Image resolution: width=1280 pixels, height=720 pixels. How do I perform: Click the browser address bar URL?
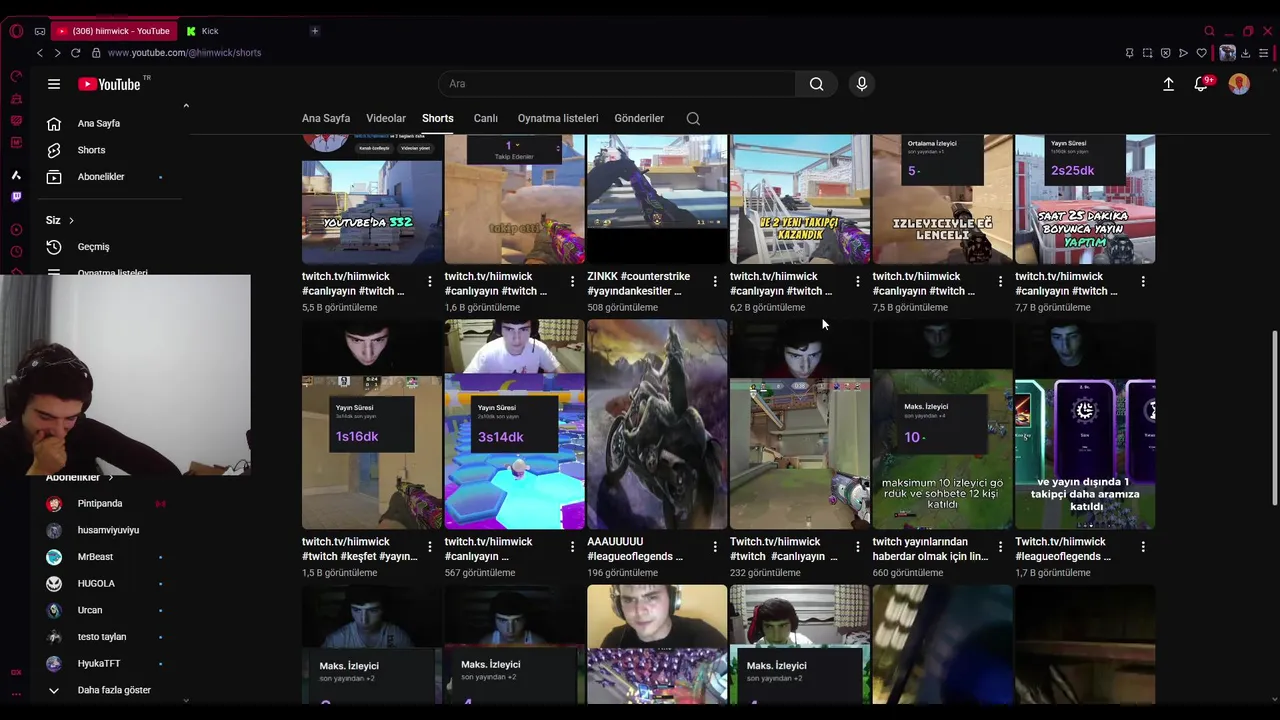tap(184, 53)
